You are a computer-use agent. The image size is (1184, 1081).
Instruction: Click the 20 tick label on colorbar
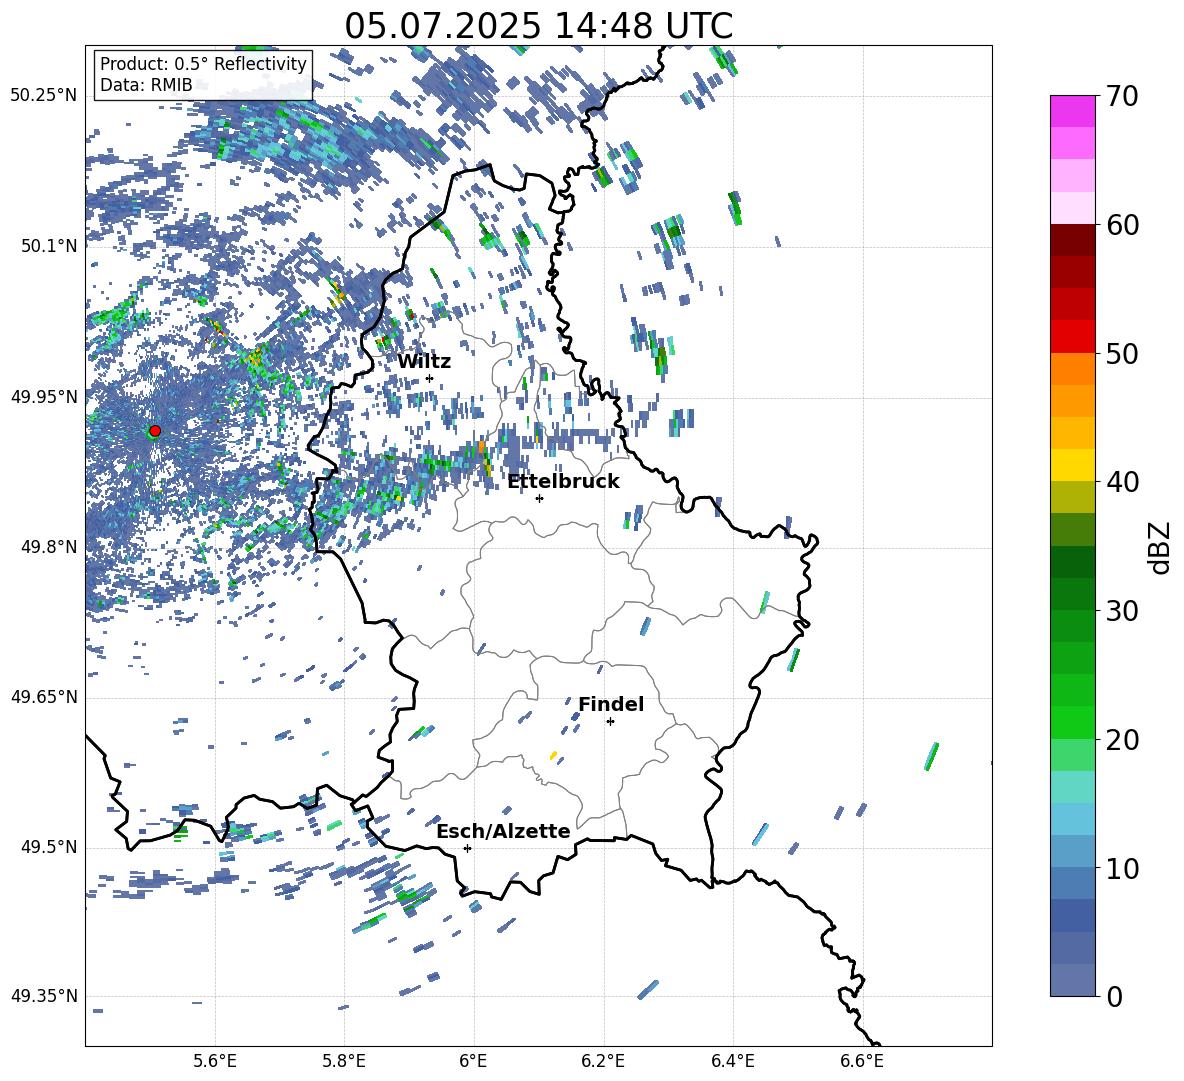1122,740
